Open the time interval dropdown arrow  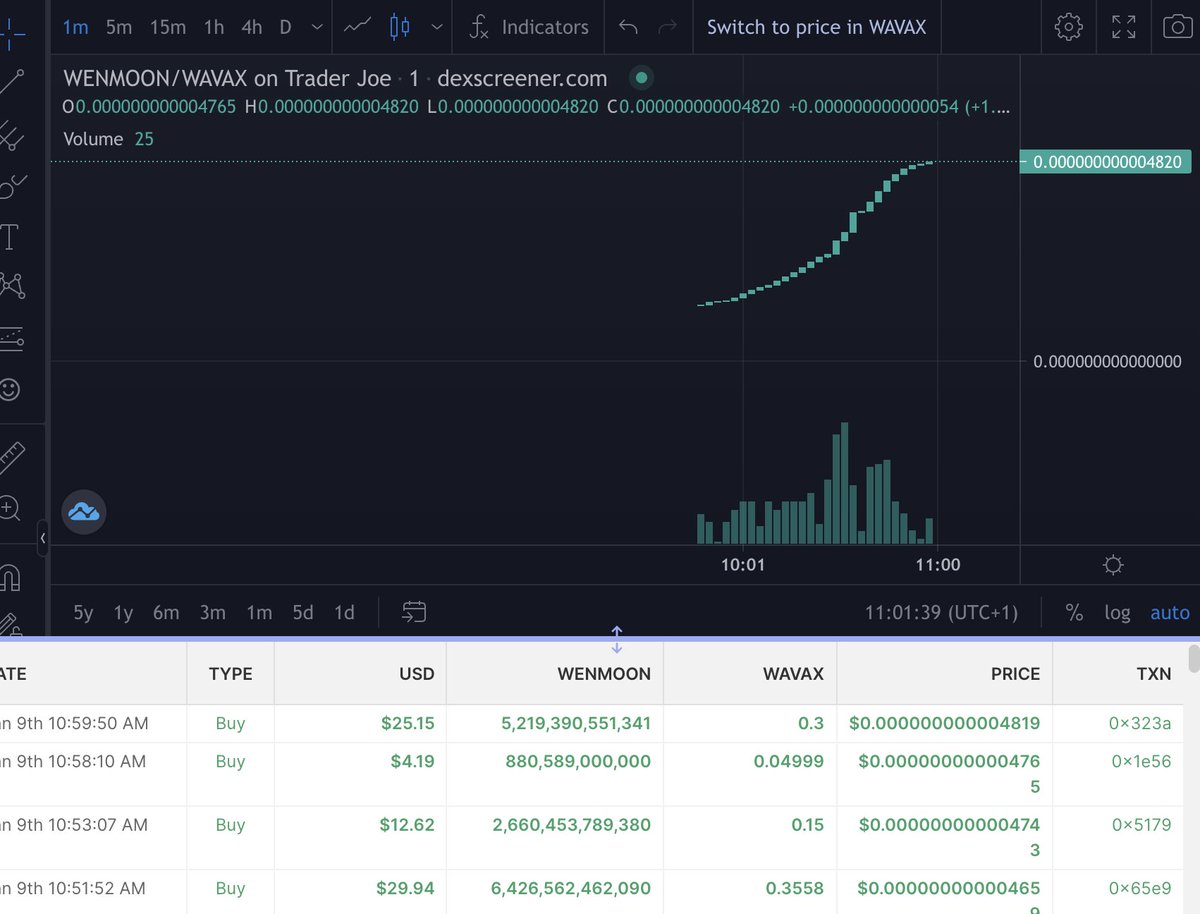[318, 28]
